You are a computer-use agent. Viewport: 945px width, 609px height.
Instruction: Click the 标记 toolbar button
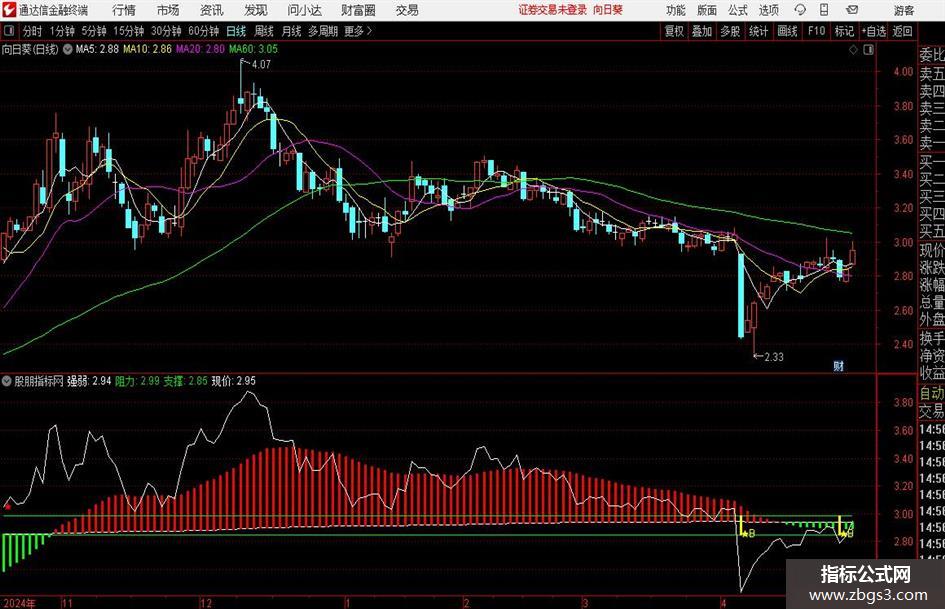click(844, 31)
